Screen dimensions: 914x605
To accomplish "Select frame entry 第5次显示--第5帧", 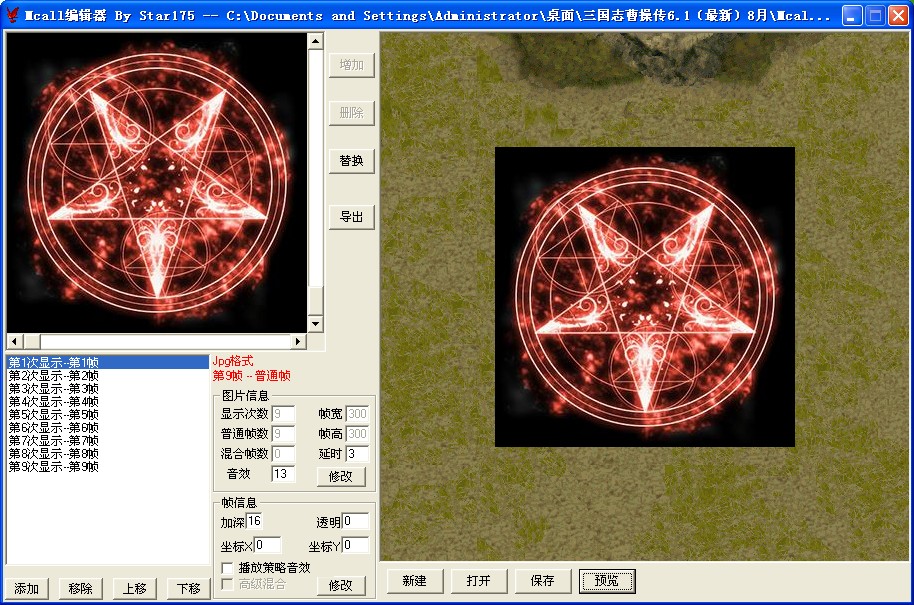I will (54, 415).
